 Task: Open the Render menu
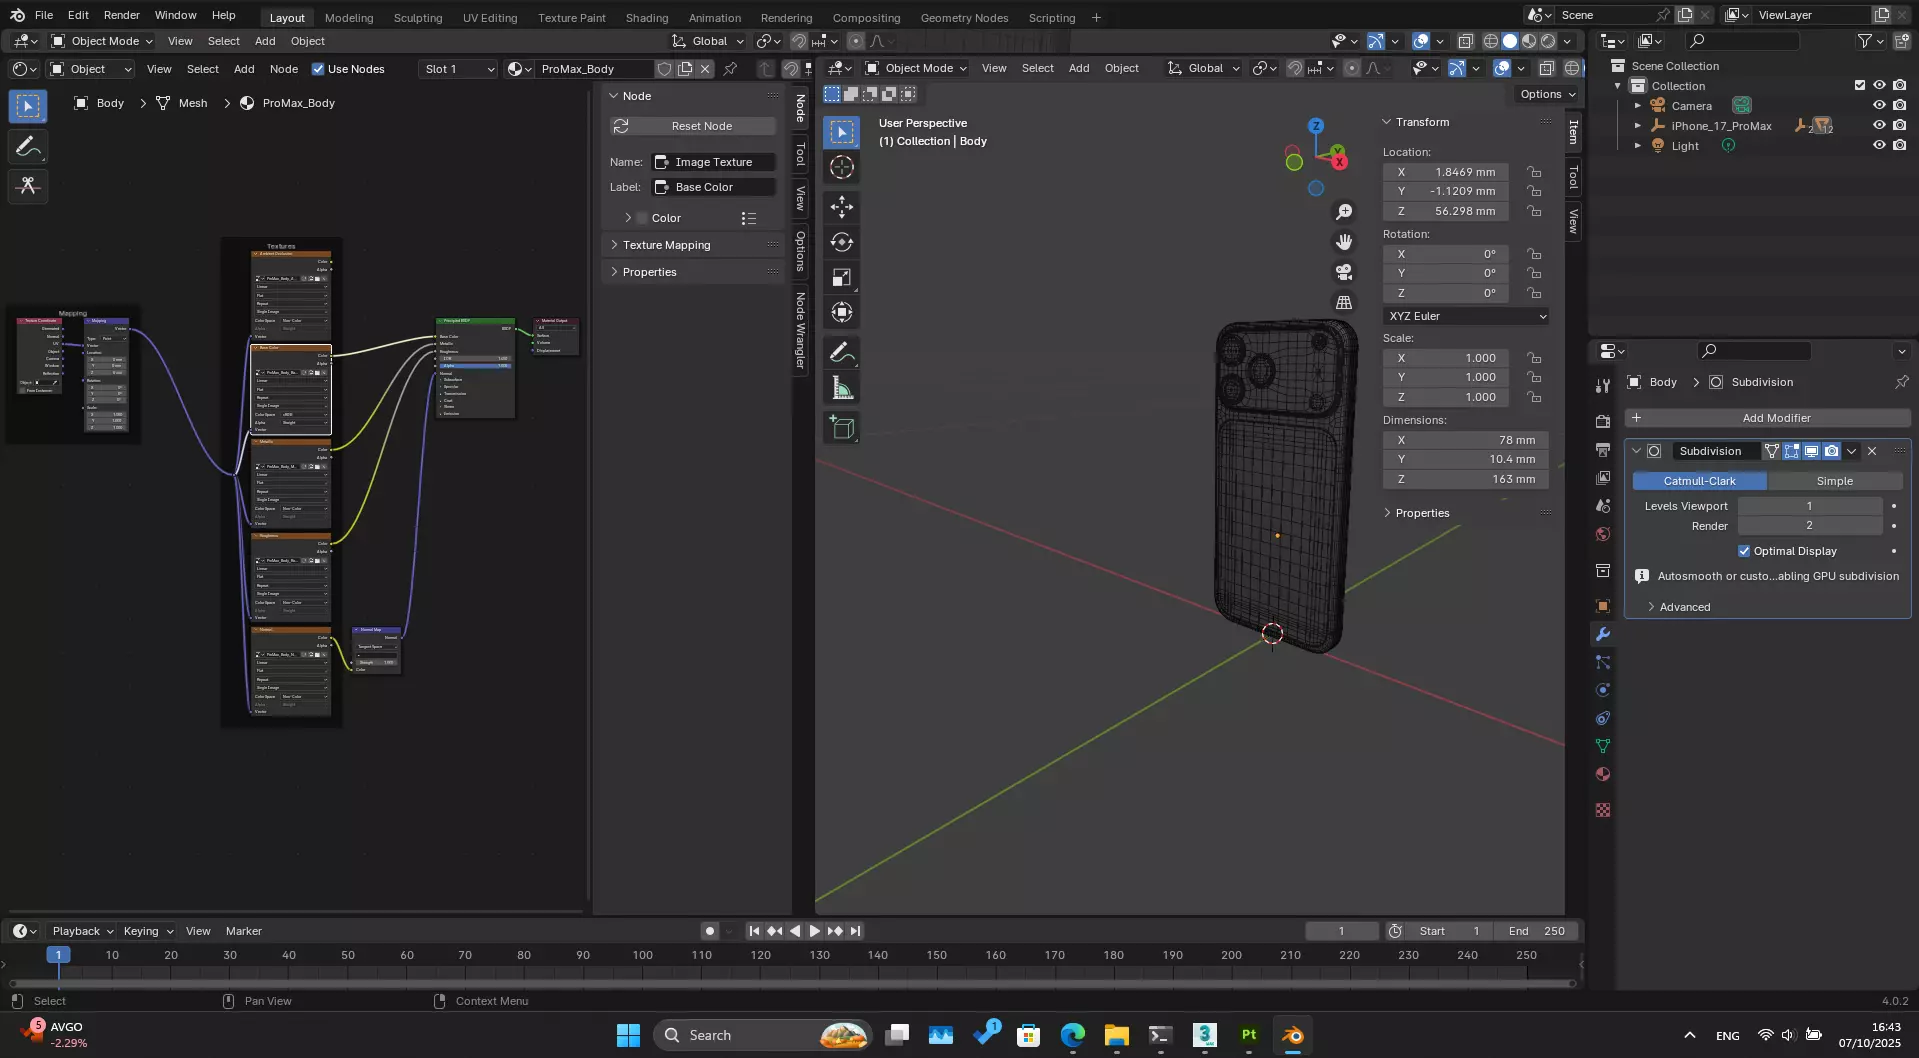click(121, 15)
